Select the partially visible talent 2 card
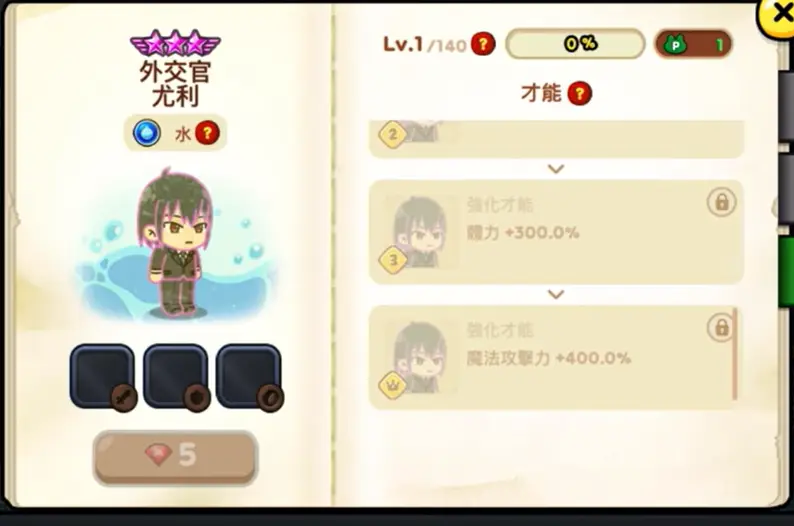 (556, 139)
